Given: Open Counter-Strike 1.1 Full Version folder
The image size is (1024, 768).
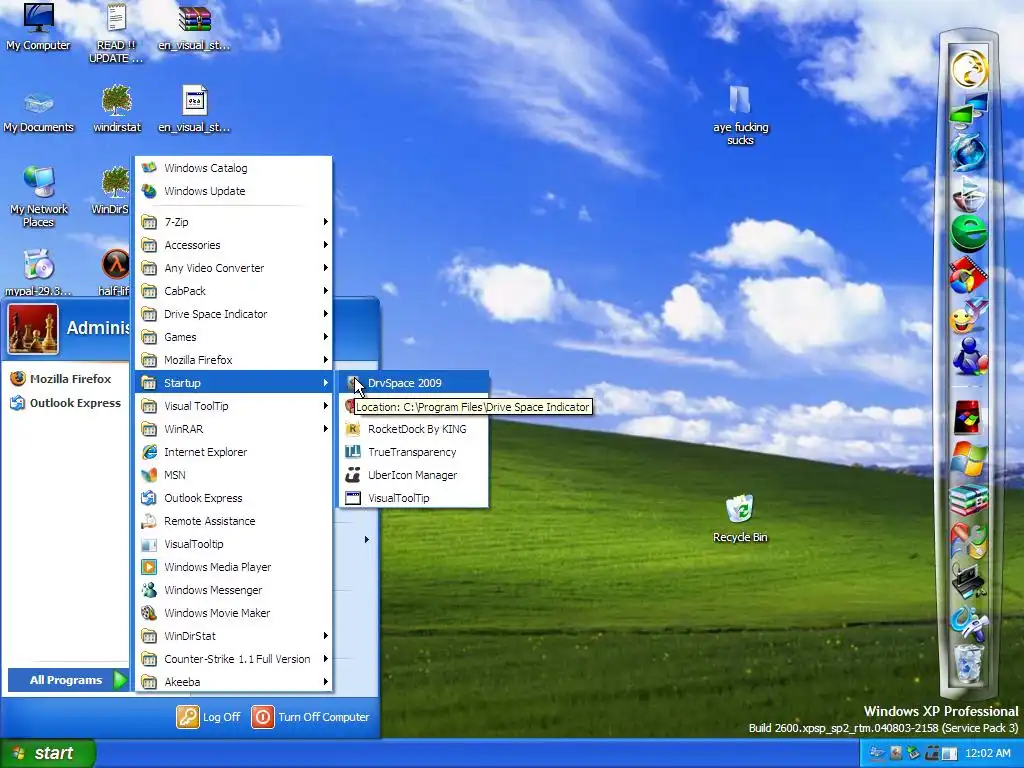Looking at the screenshot, I should point(234,658).
